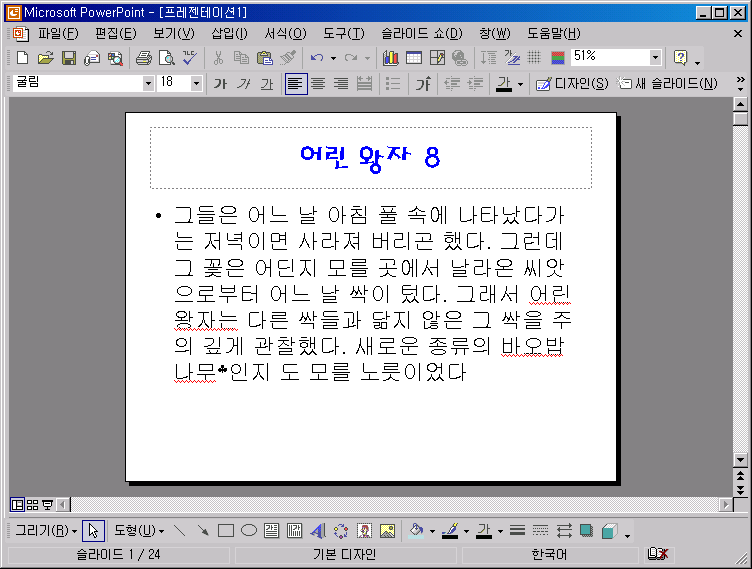Toggle italic text formatting

(243, 84)
